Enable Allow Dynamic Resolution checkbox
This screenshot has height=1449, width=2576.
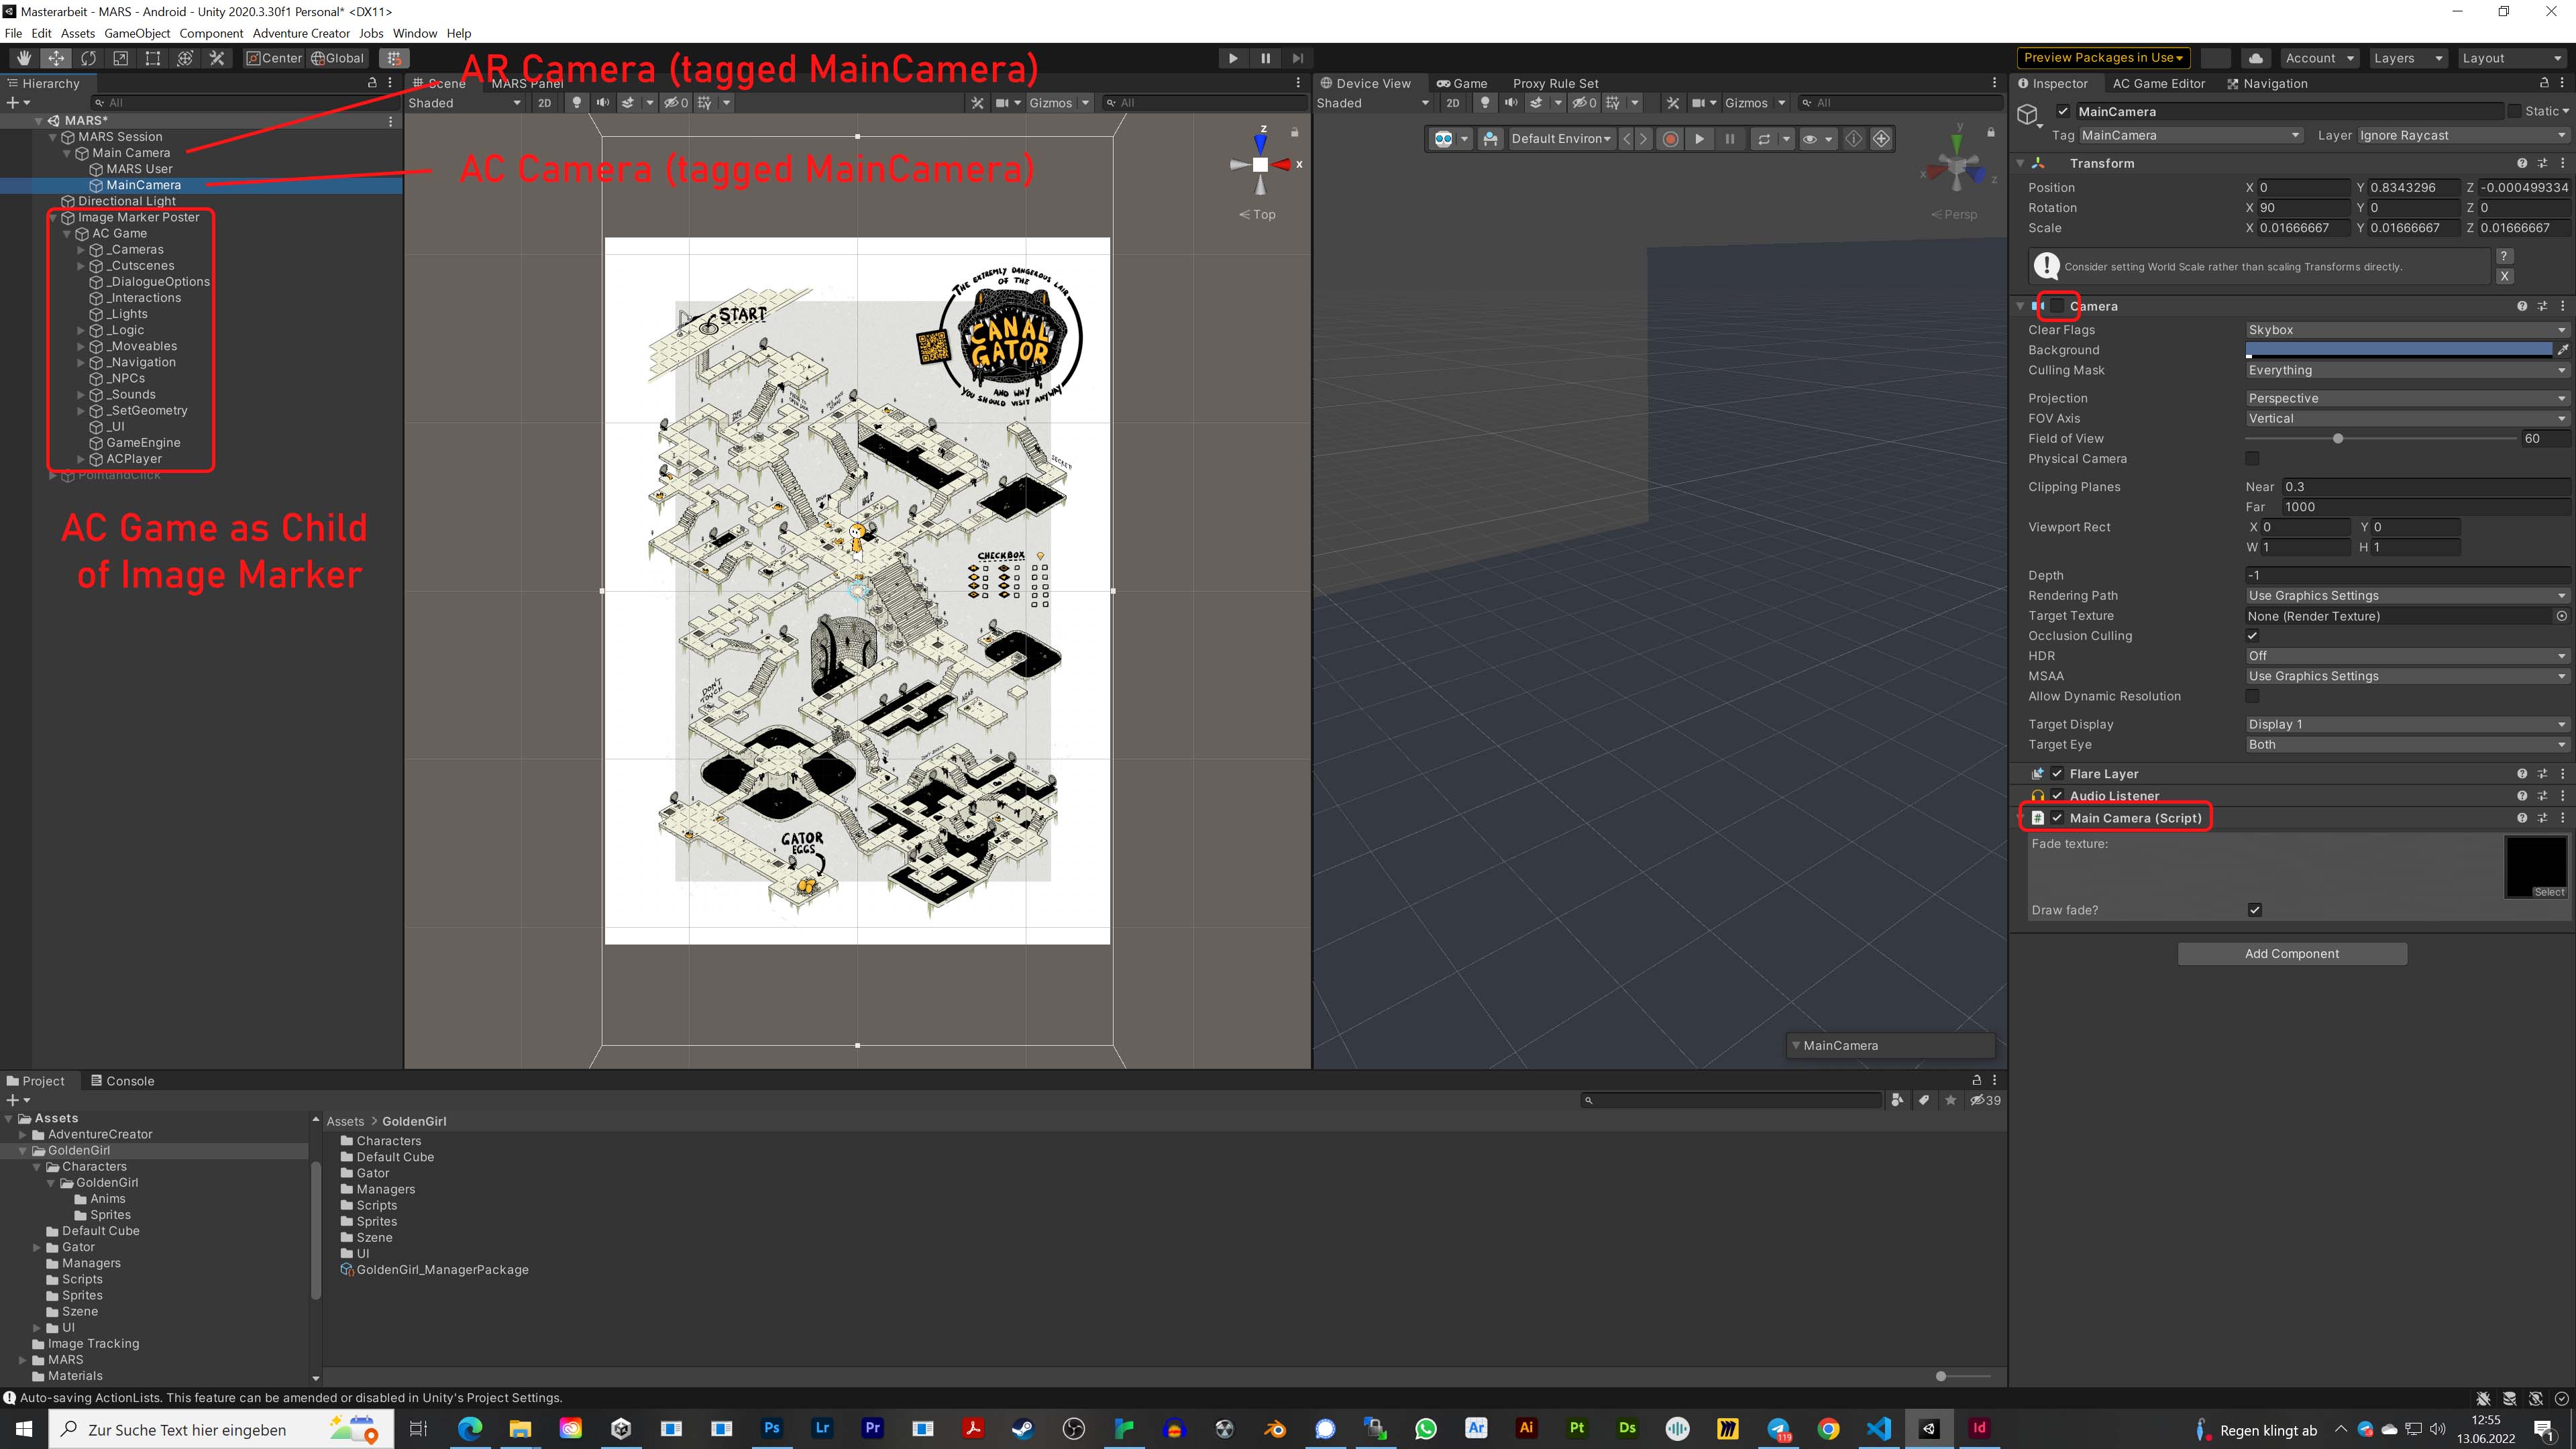2252,696
